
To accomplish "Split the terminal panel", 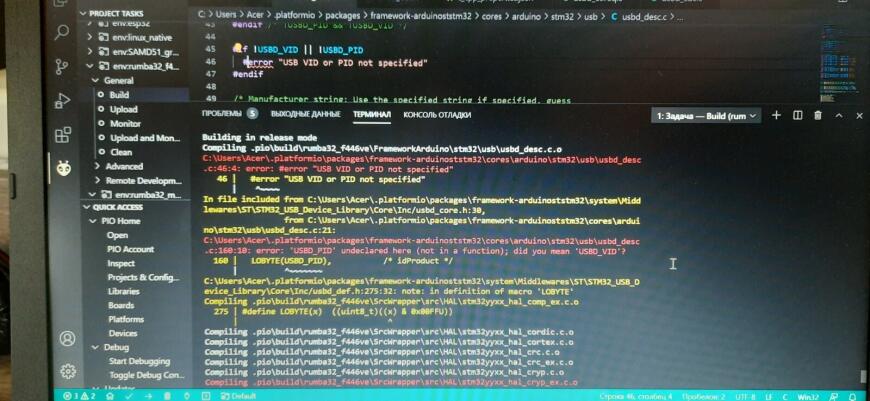I will (x=797, y=115).
